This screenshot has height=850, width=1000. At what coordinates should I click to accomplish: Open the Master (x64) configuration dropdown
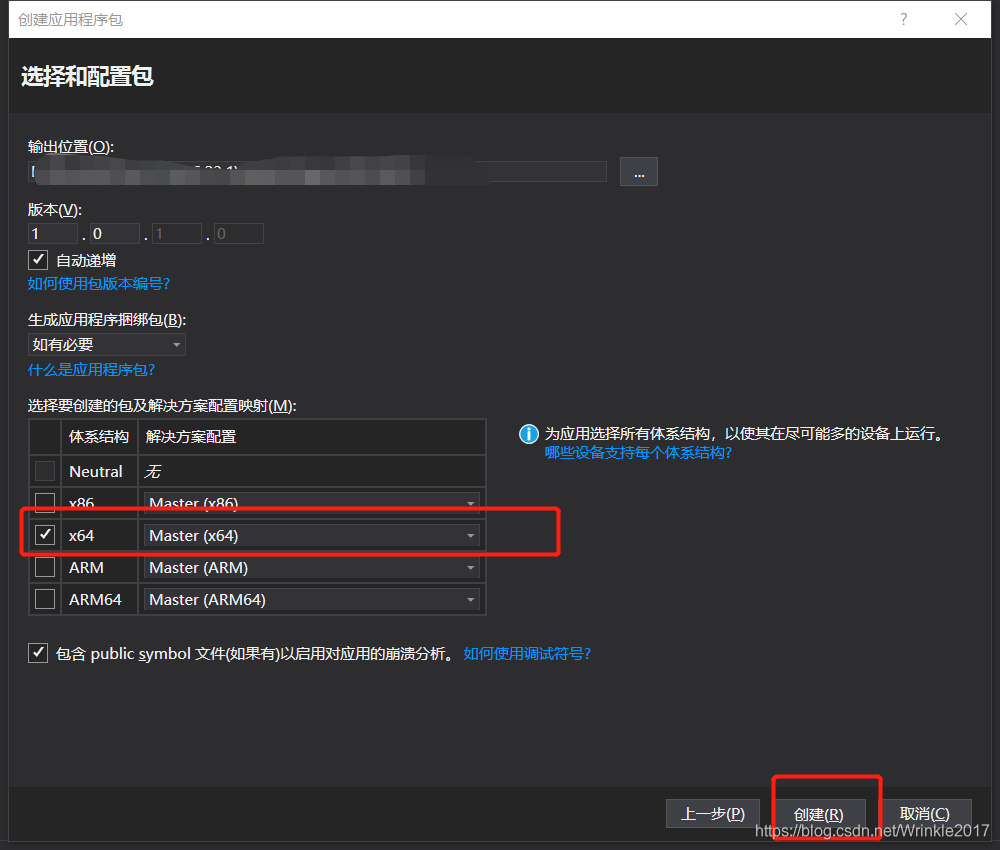coord(311,536)
